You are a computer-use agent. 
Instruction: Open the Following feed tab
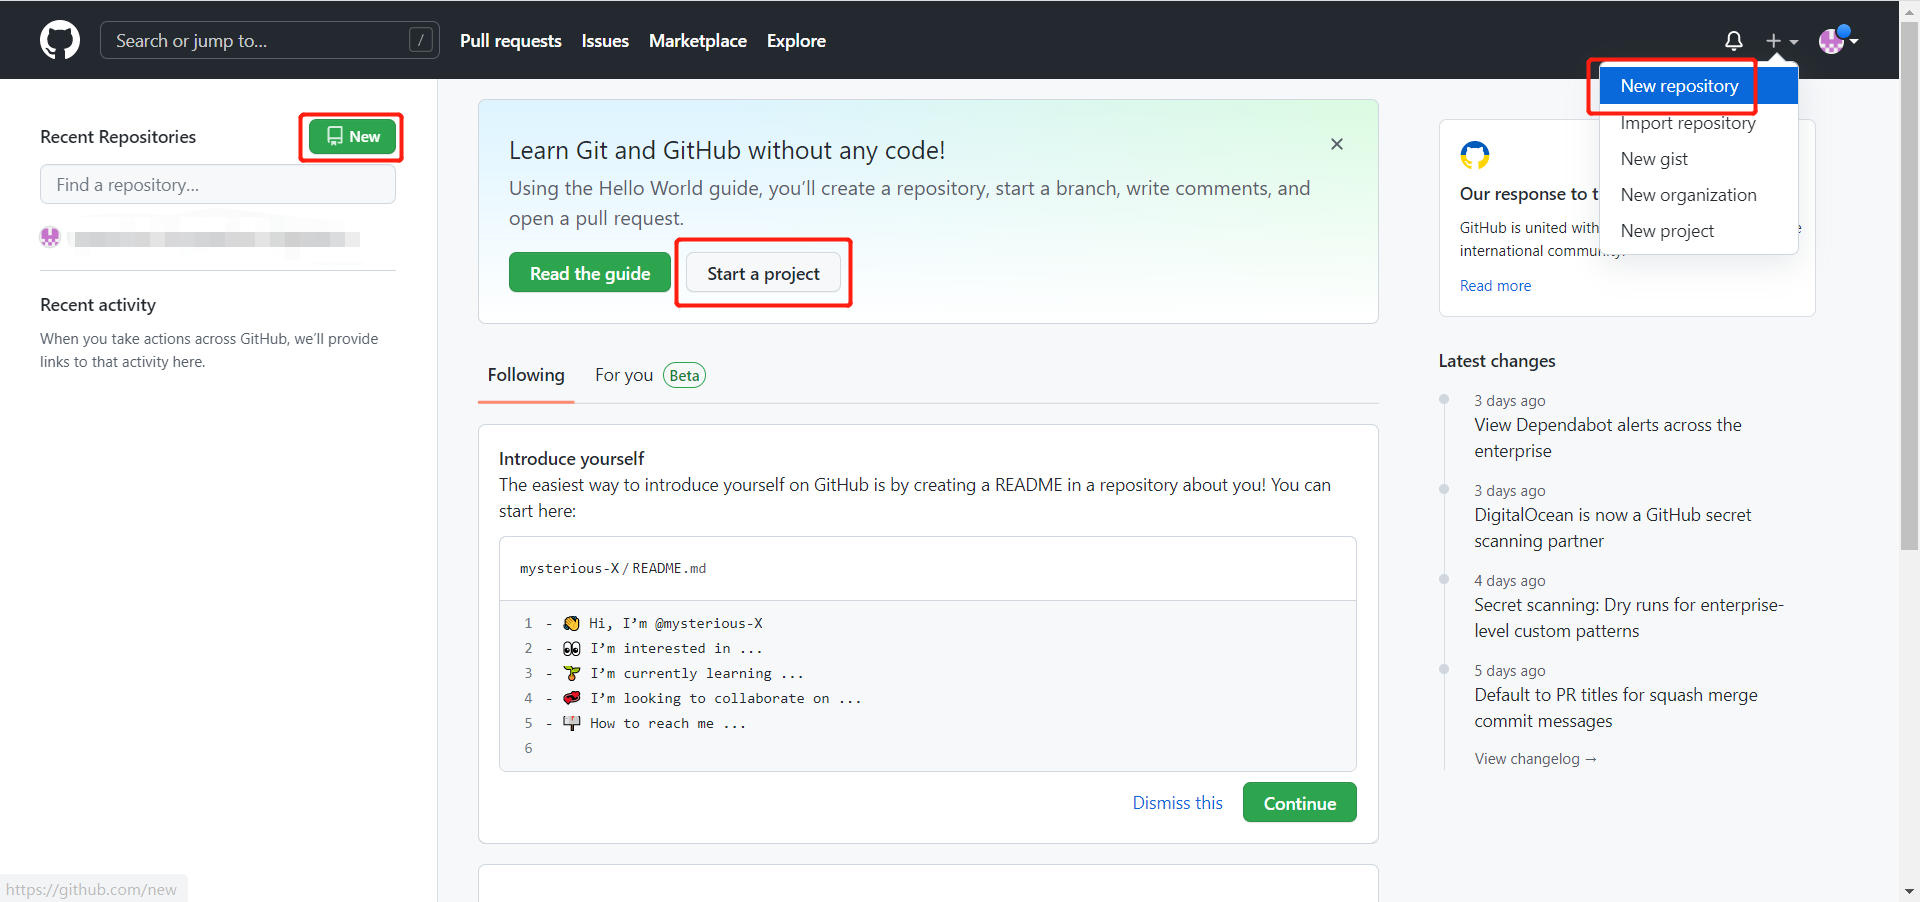coord(526,375)
